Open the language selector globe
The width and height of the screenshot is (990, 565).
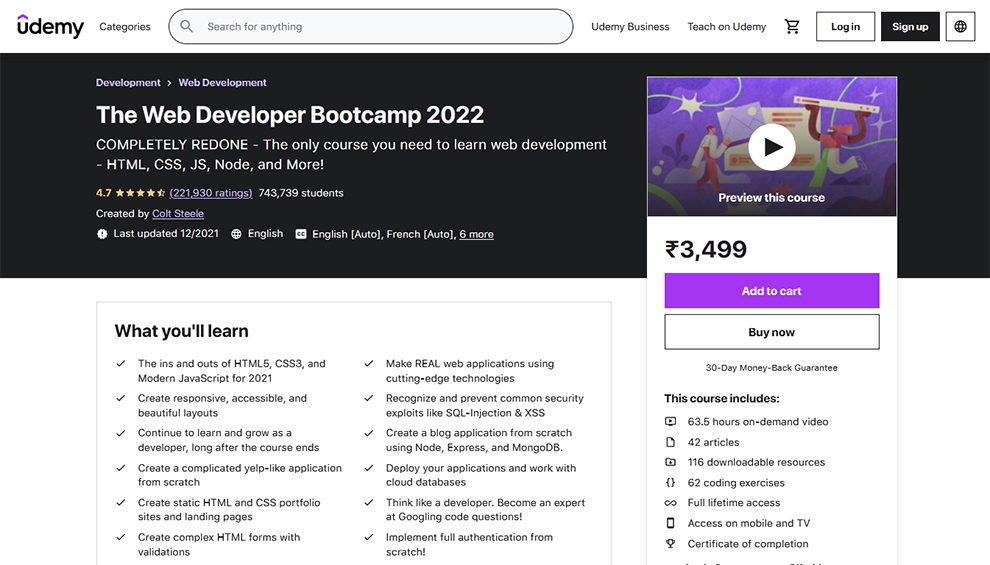[x=960, y=27]
